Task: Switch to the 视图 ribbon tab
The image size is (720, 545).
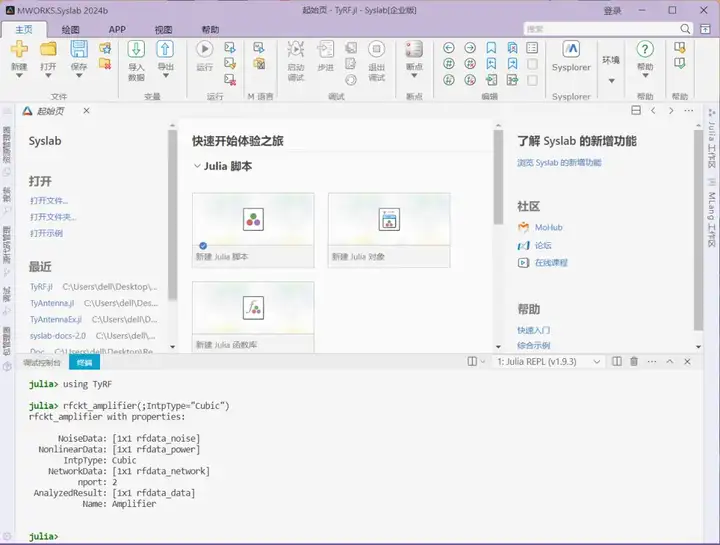Action: tap(163, 30)
